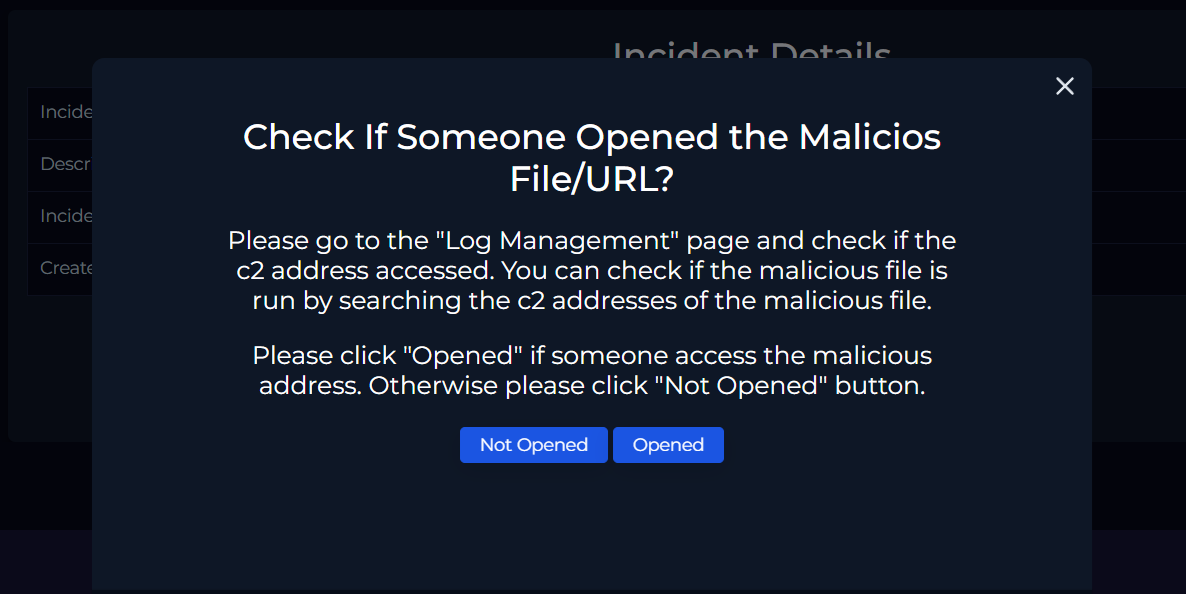Close the dialog with the X icon
Image resolution: width=1186 pixels, height=594 pixels.
pyautogui.click(x=1065, y=87)
